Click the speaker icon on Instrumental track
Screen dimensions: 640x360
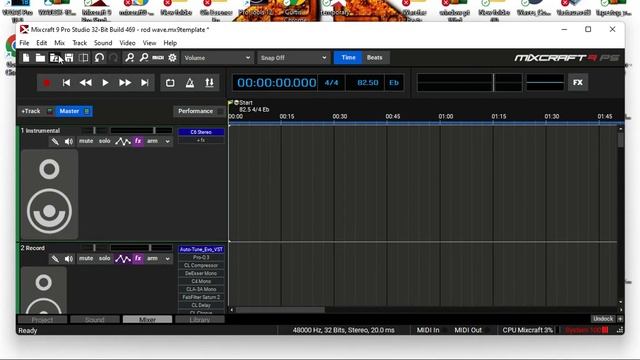pyautogui.click(x=69, y=142)
